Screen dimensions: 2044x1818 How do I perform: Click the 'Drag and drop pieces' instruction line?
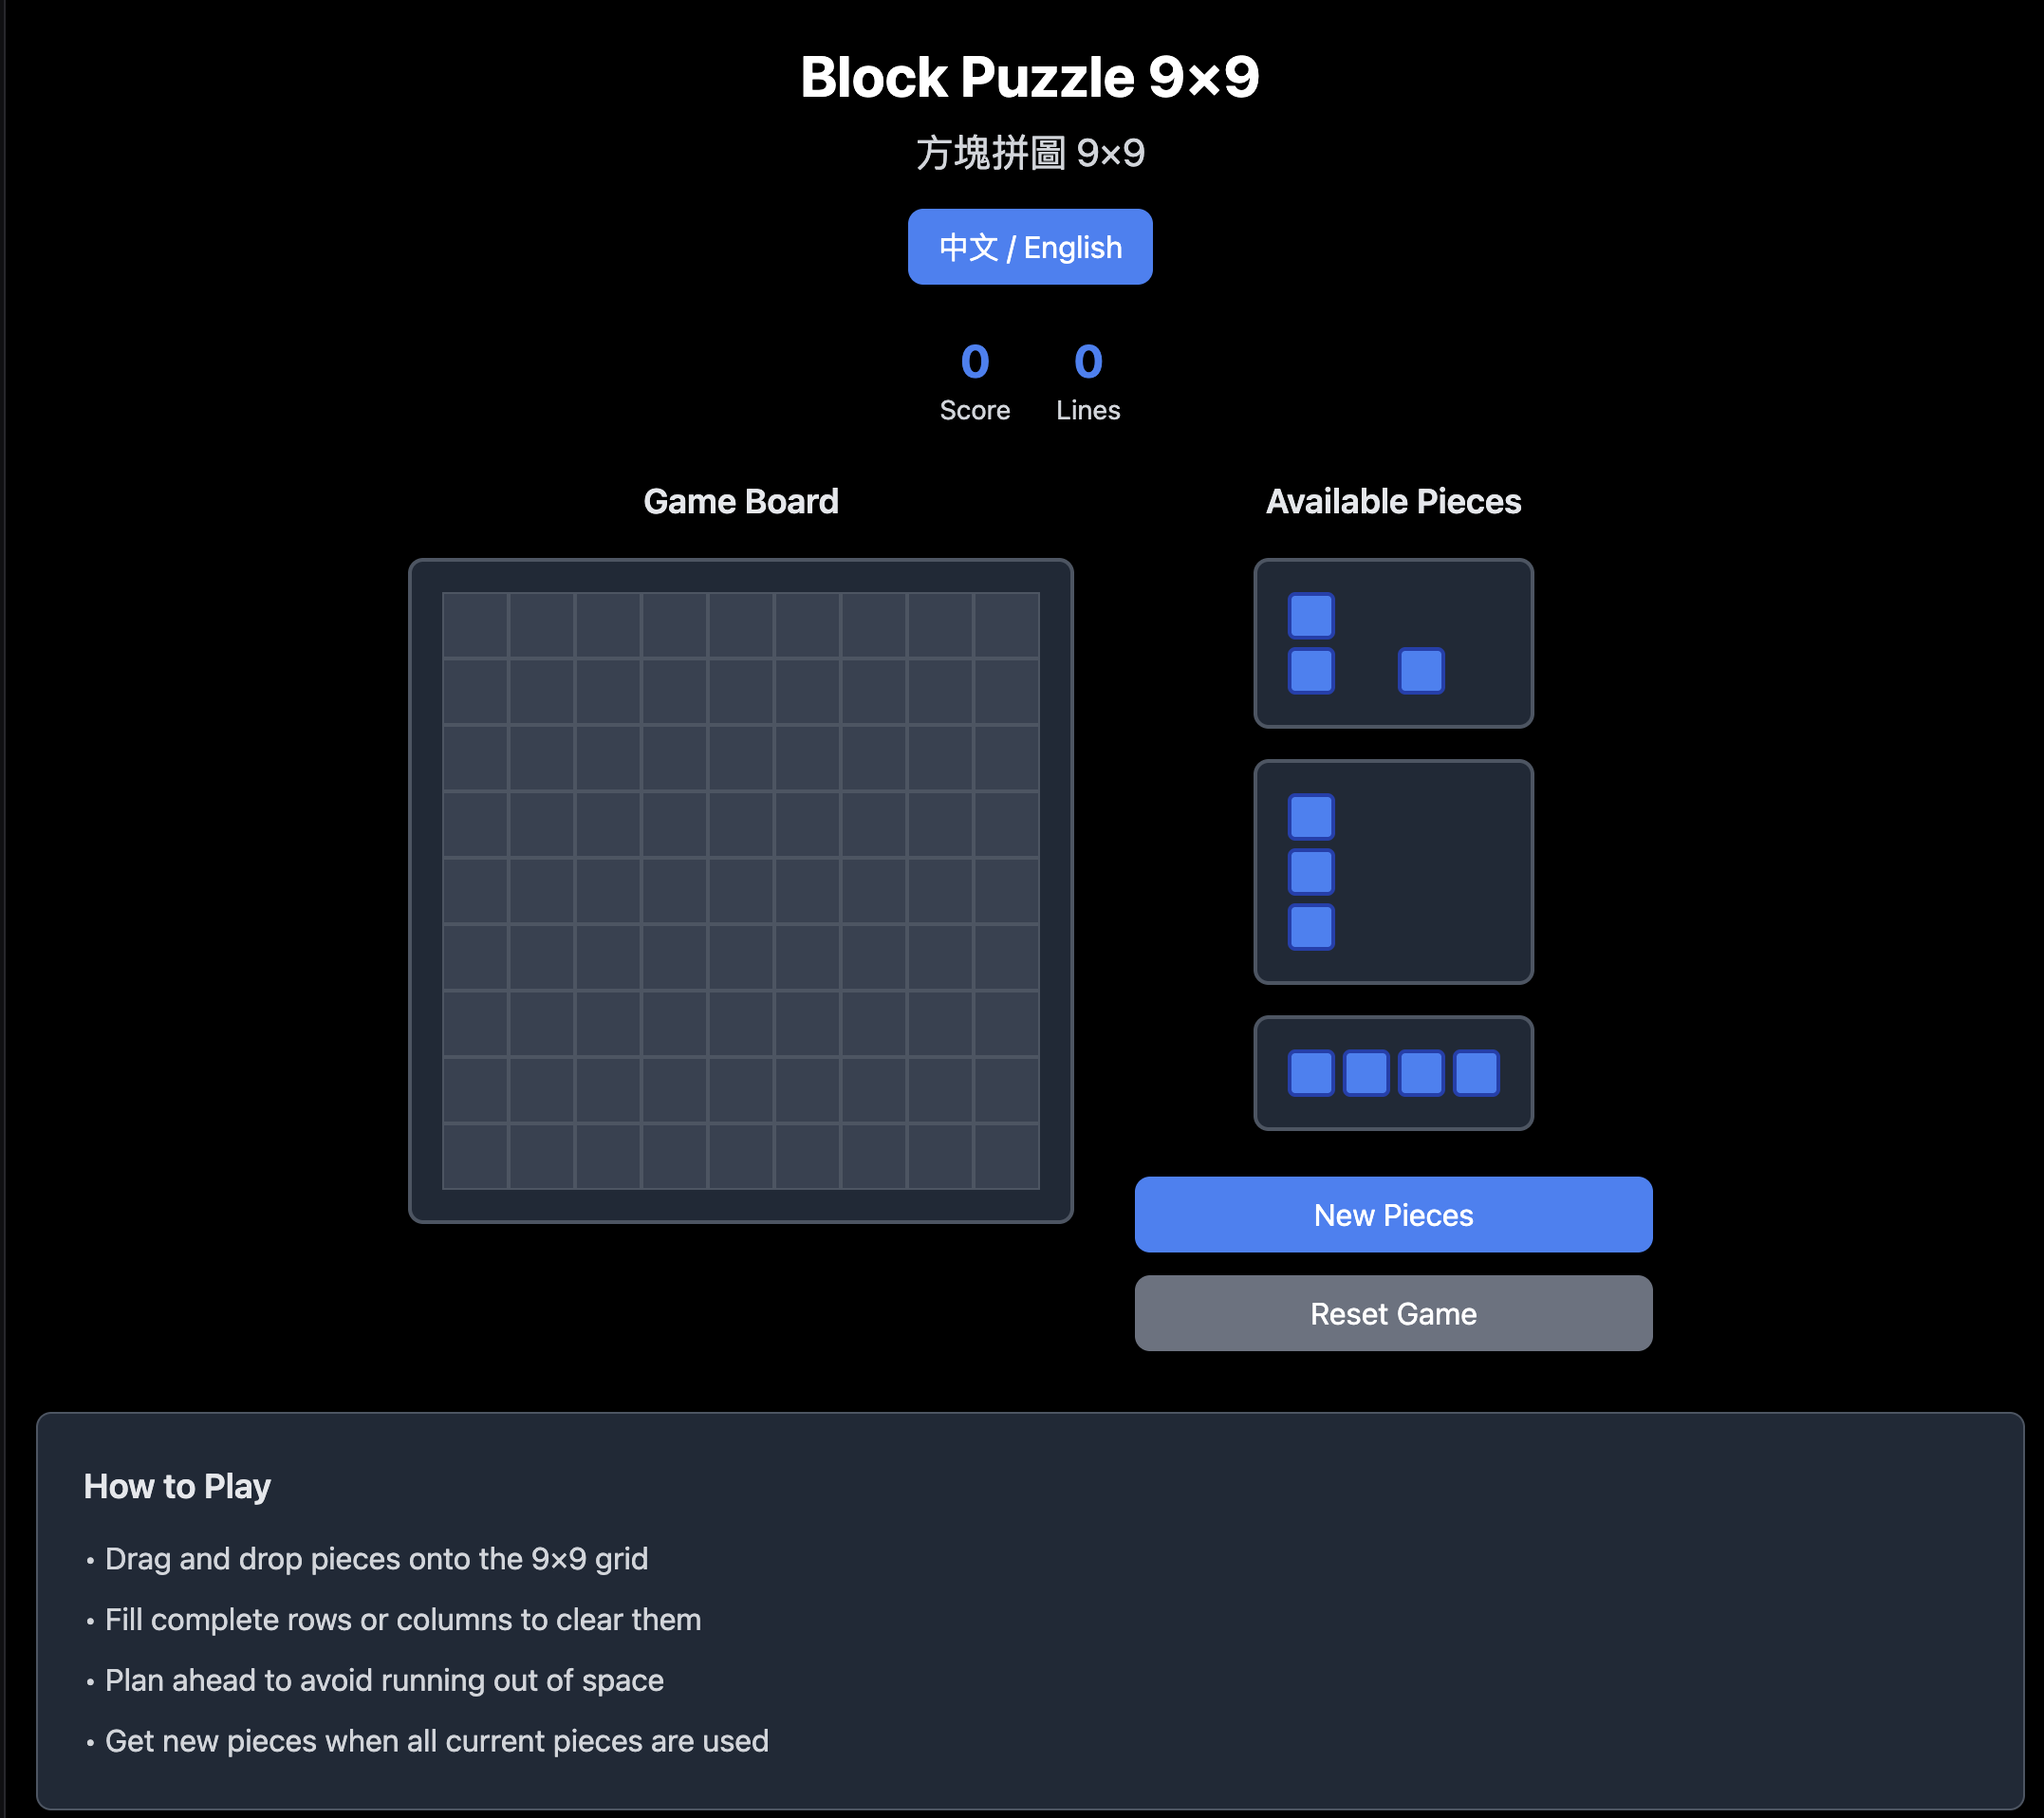coord(376,1558)
